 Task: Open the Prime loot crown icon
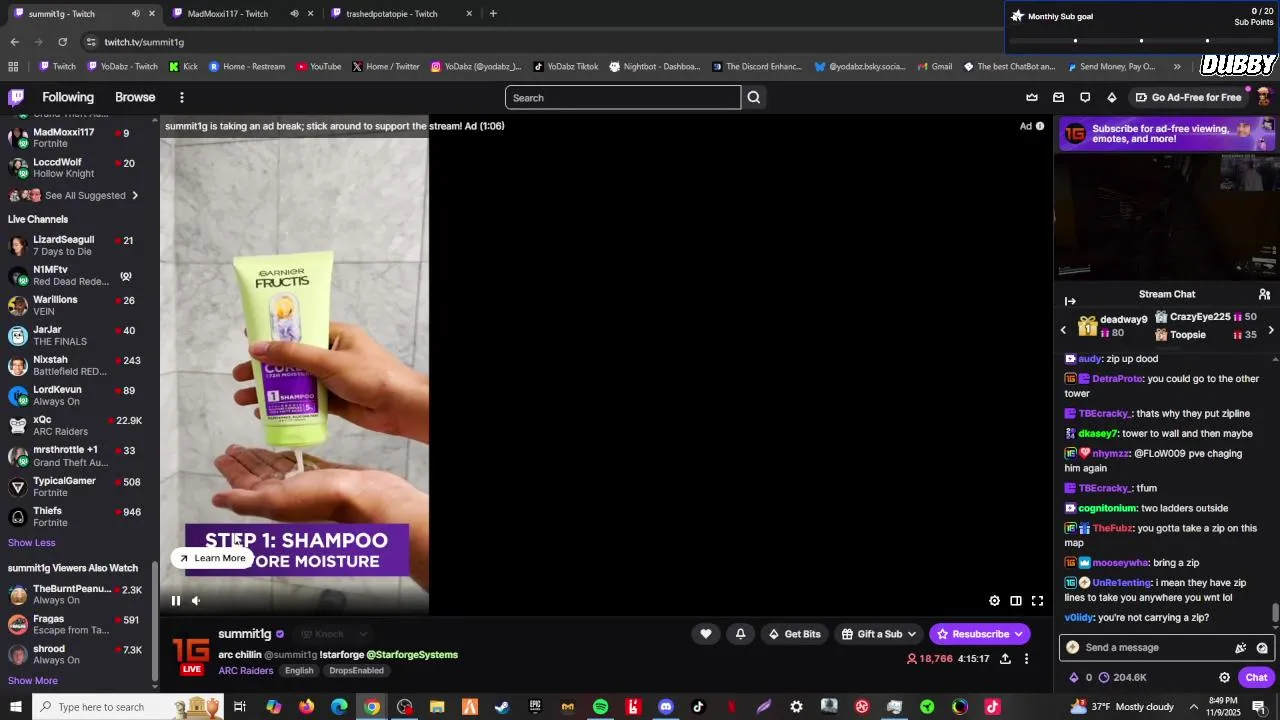[1032, 97]
